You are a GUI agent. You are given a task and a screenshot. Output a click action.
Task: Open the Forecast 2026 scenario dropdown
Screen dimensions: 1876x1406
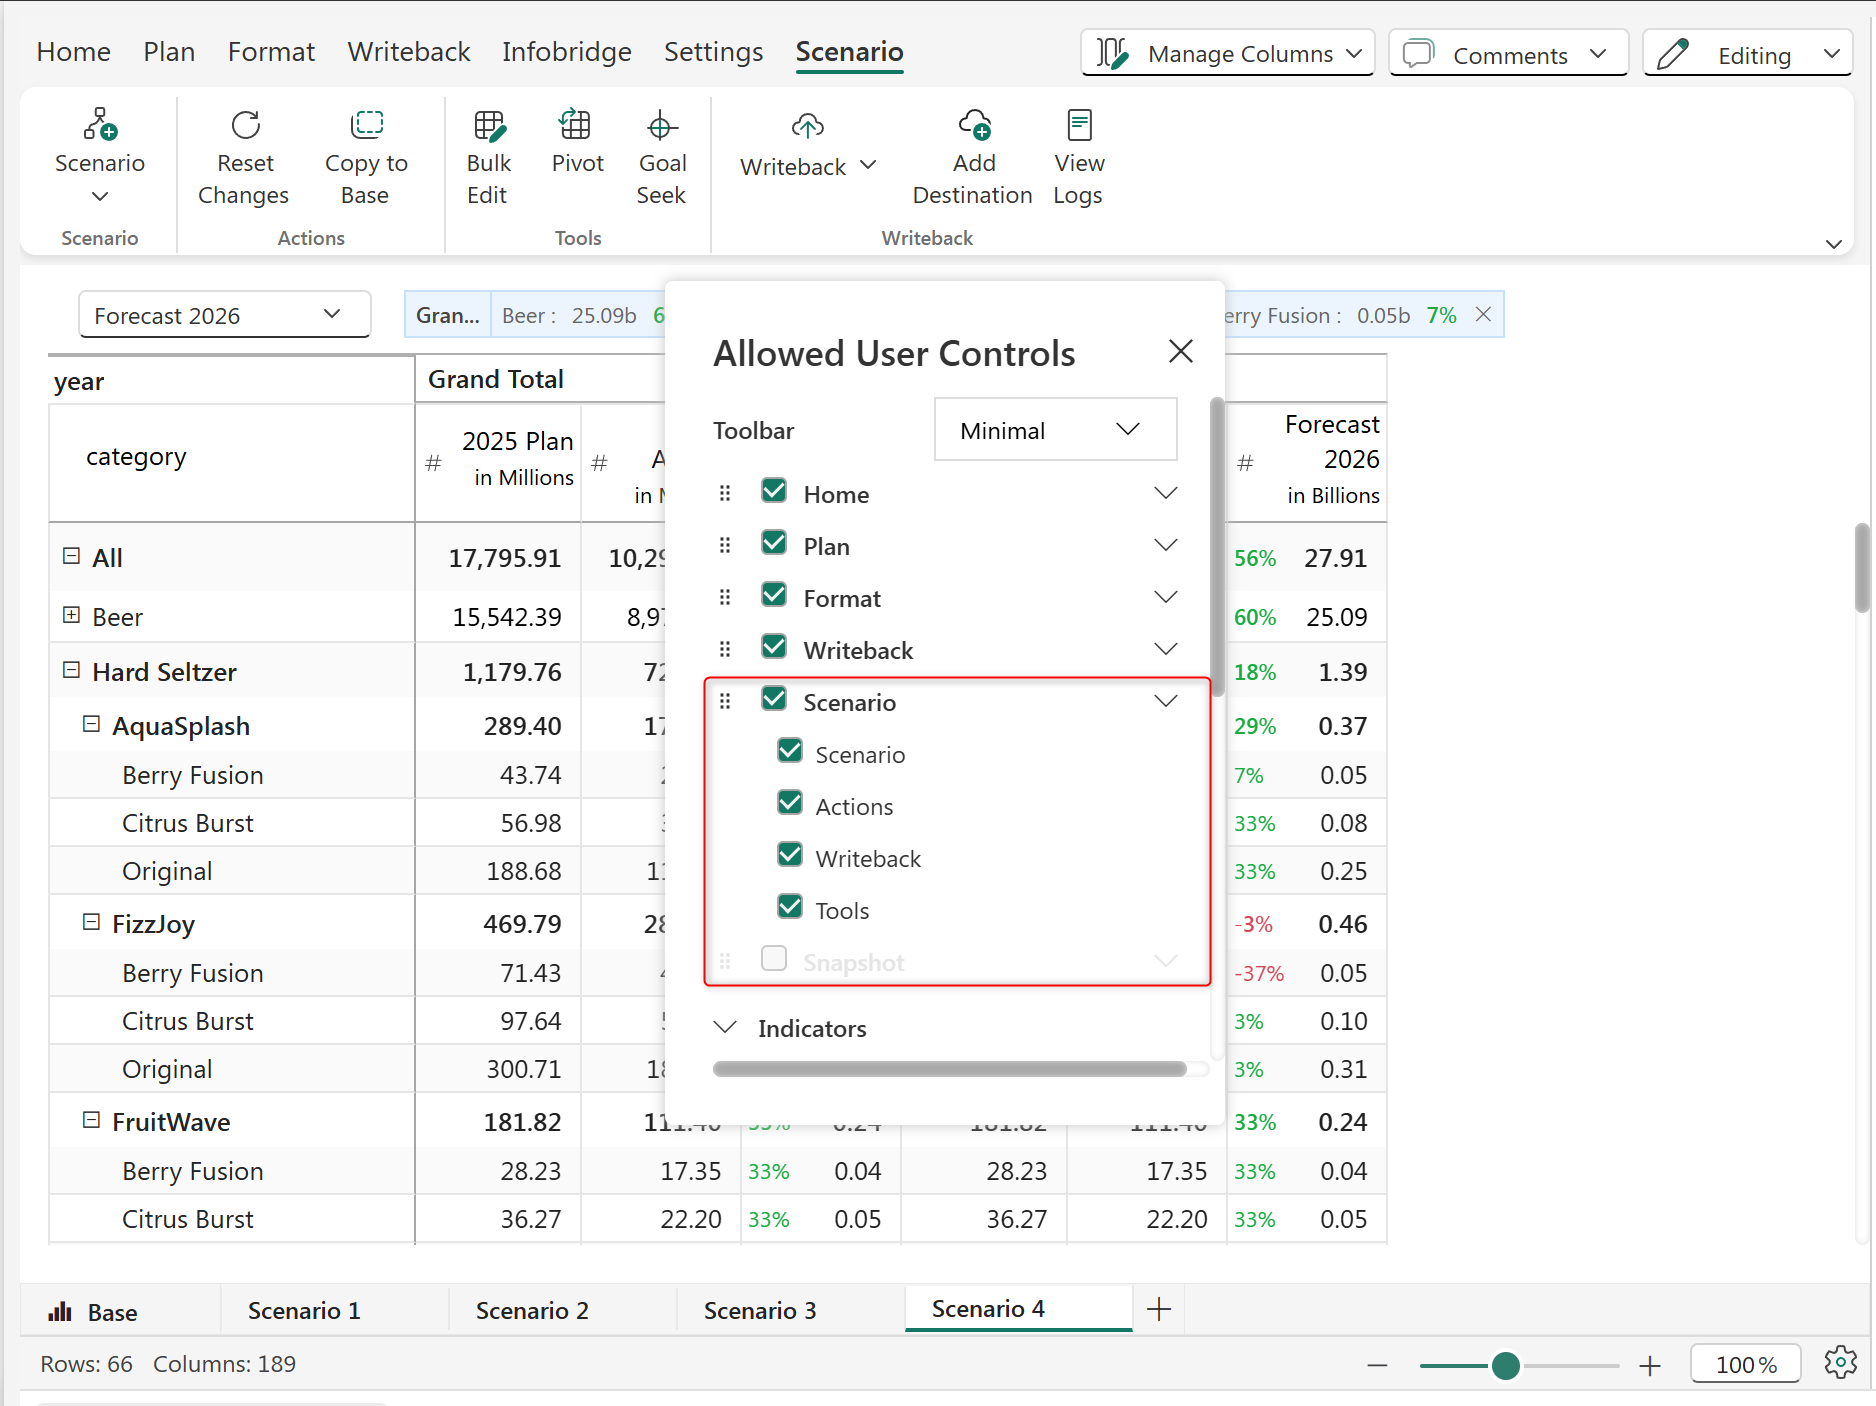[224, 316]
